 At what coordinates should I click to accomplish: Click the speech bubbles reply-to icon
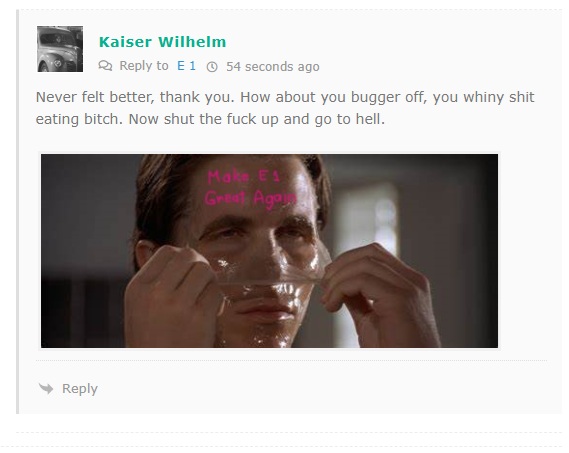coord(105,66)
